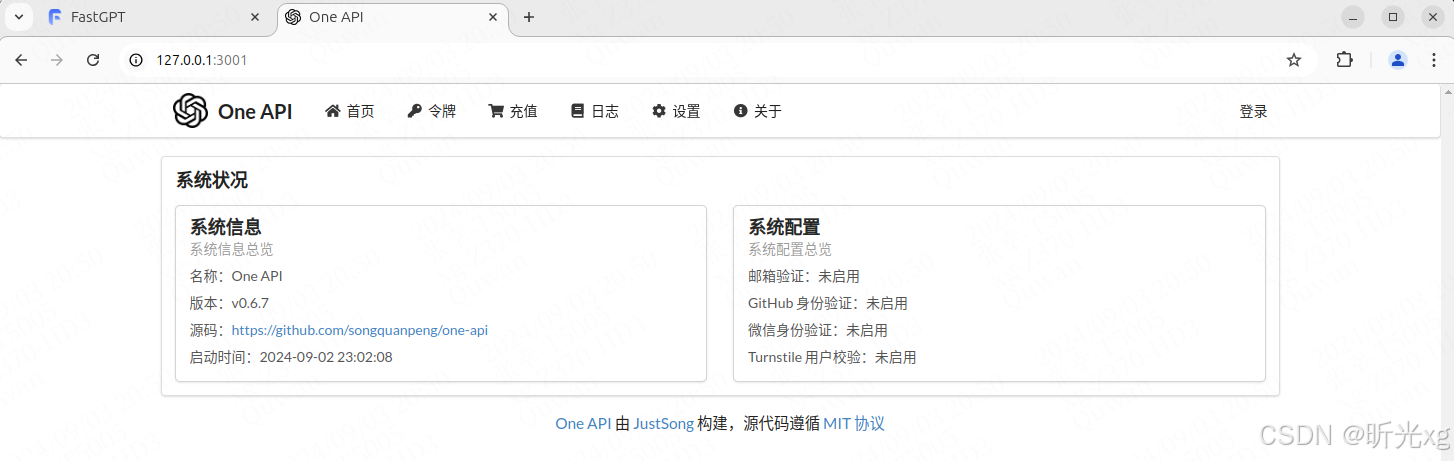Bookmark this page with star icon

click(1294, 60)
